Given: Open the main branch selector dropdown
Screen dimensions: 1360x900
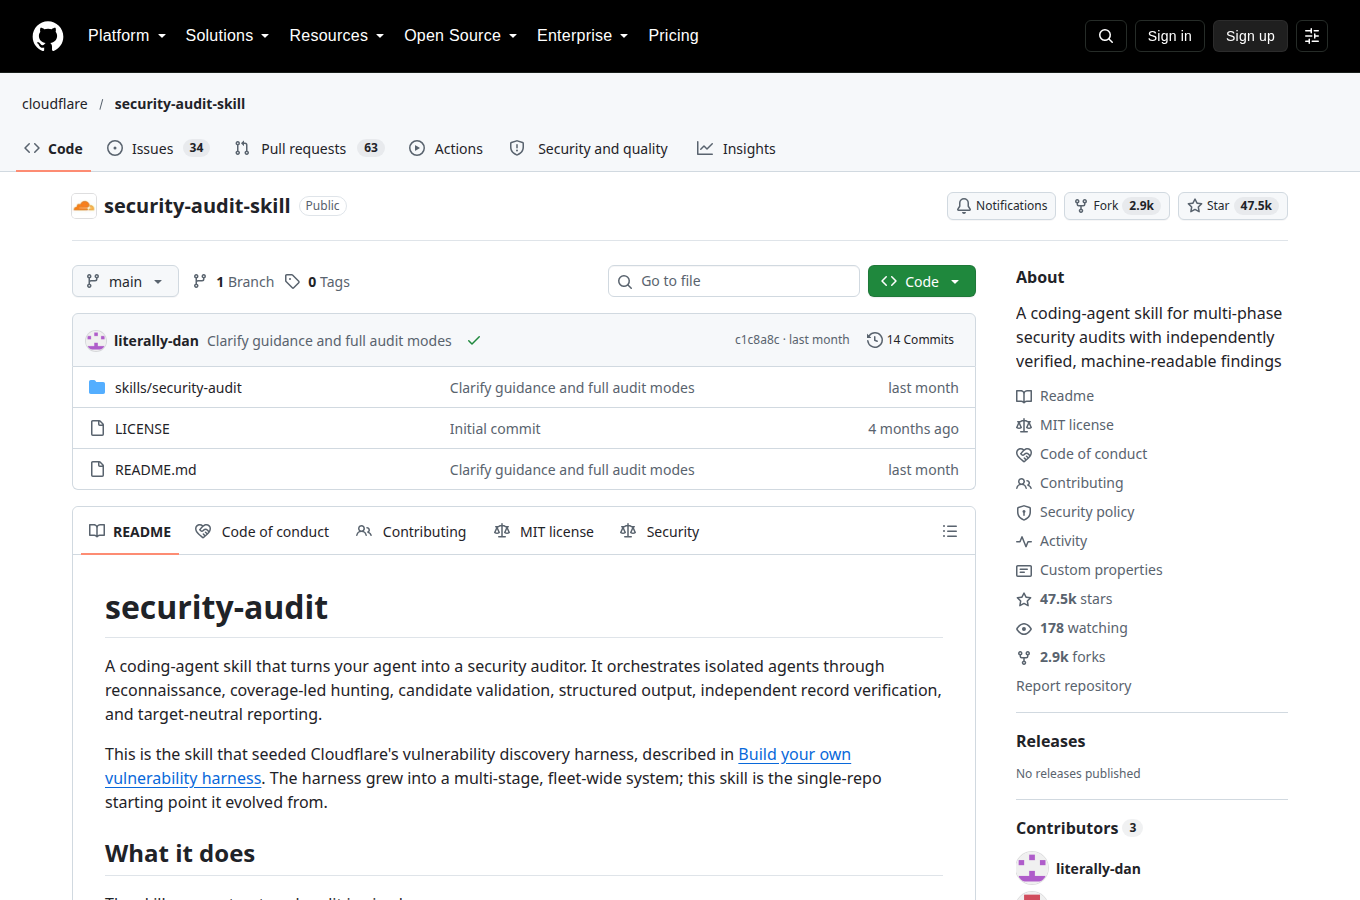Looking at the screenshot, I should click(x=125, y=281).
